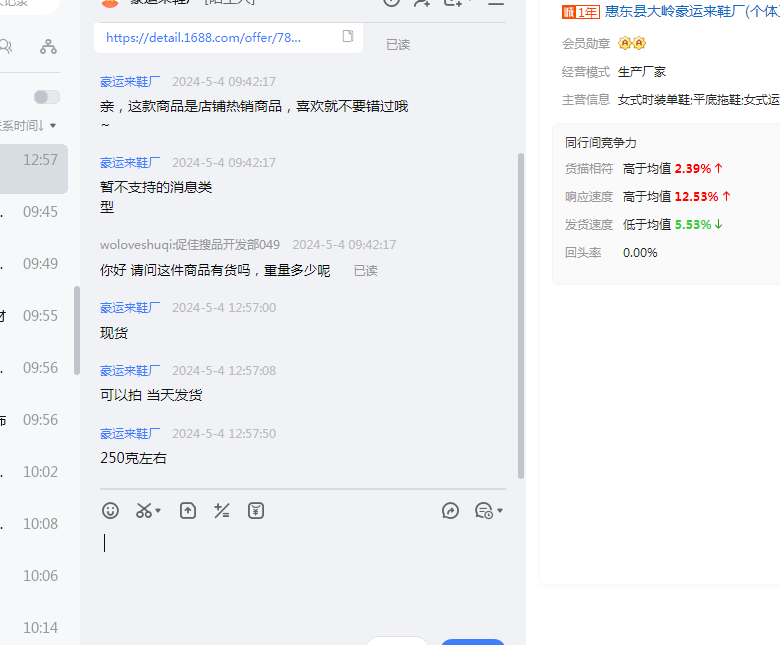Click the organization tree icon in sidebar
780x645 pixels.
tap(48, 46)
